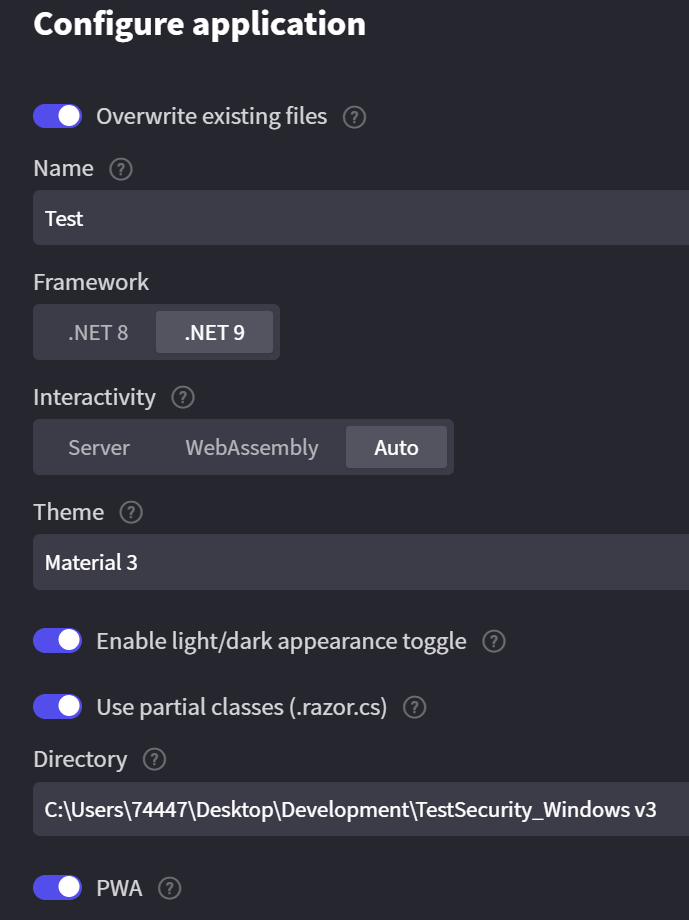Image resolution: width=689 pixels, height=920 pixels.
Task: Open the Interactivity help tooltip
Action: tap(182, 398)
